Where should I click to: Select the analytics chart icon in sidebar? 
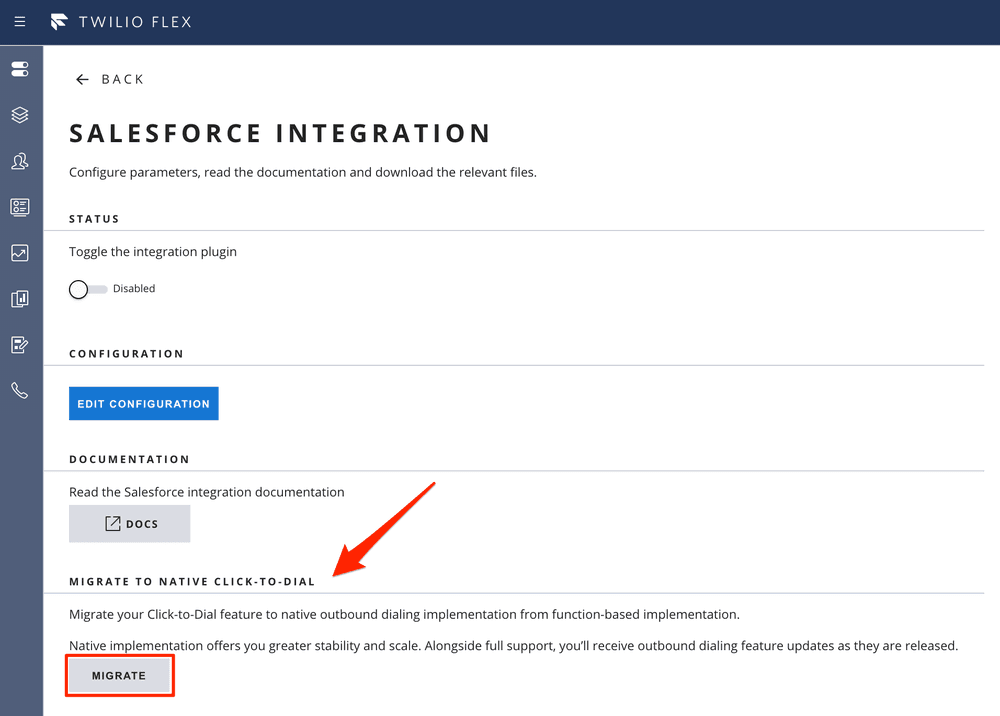click(20, 253)
